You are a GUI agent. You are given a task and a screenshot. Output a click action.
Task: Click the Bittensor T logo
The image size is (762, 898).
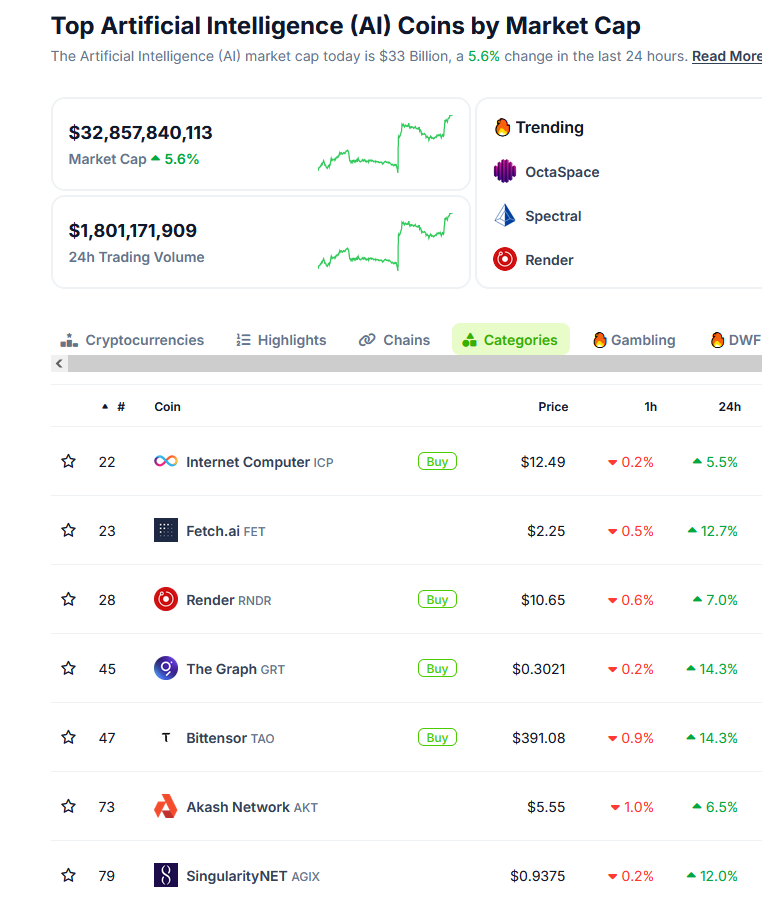tap(165, 738)
